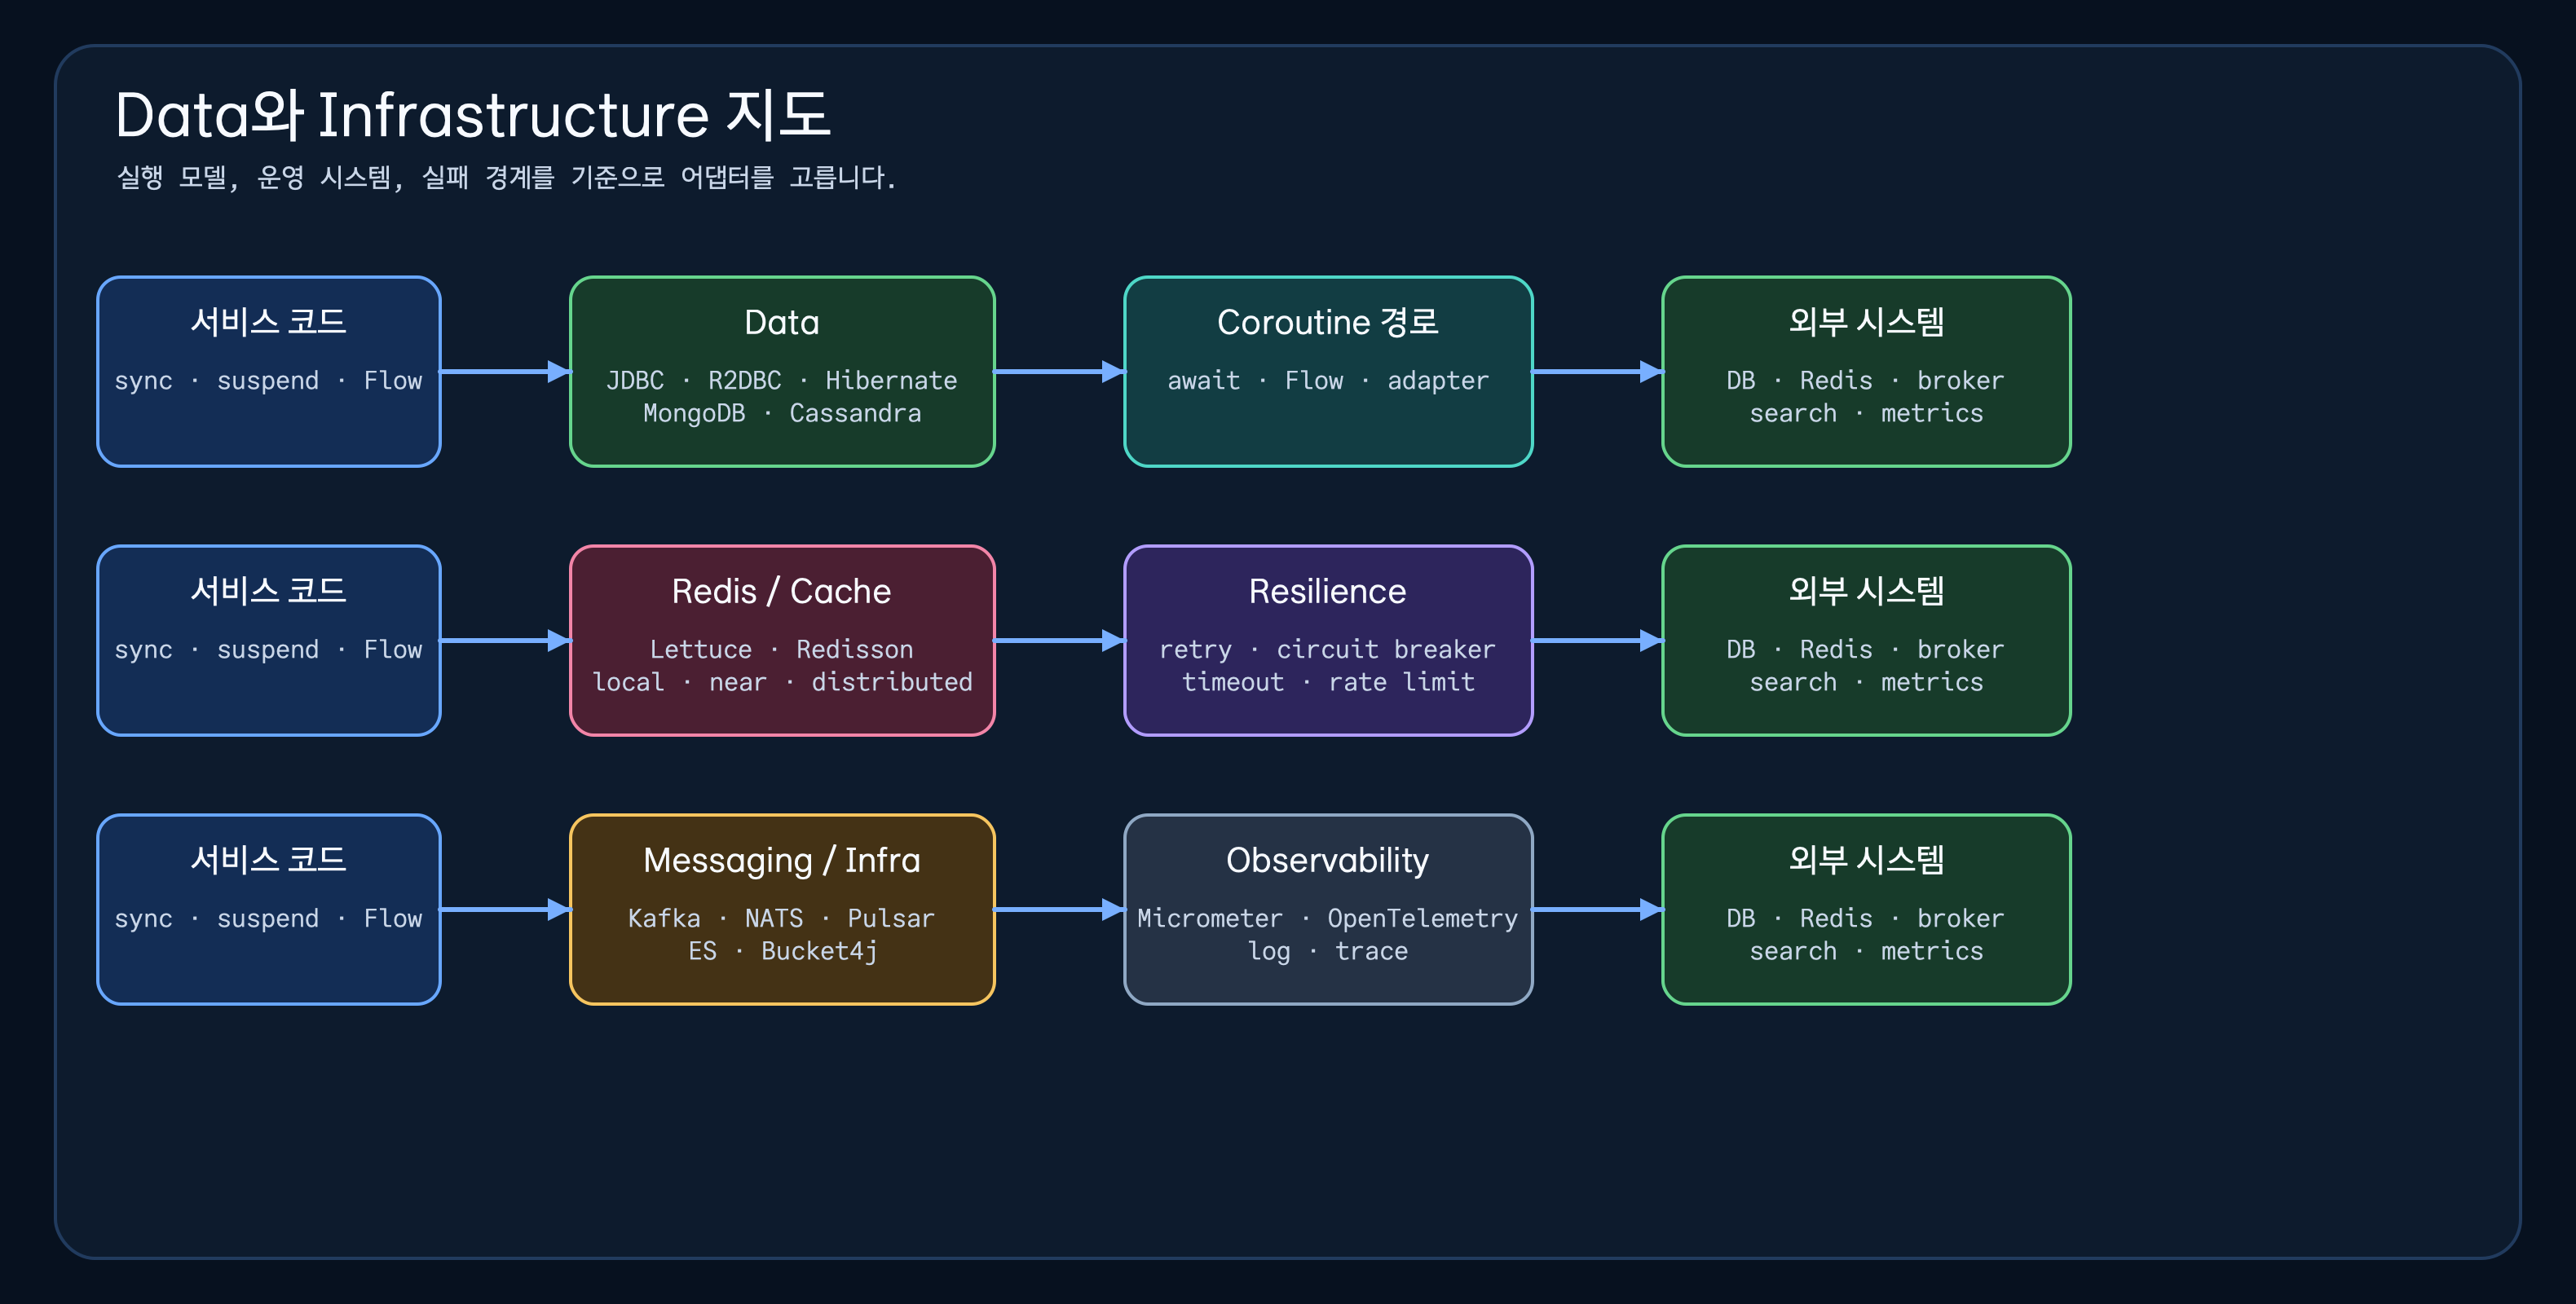Click the "Resilience" heading
Viewport: 2576px width, 1304px height.
pyautogui.click(x=1328, y=591)
